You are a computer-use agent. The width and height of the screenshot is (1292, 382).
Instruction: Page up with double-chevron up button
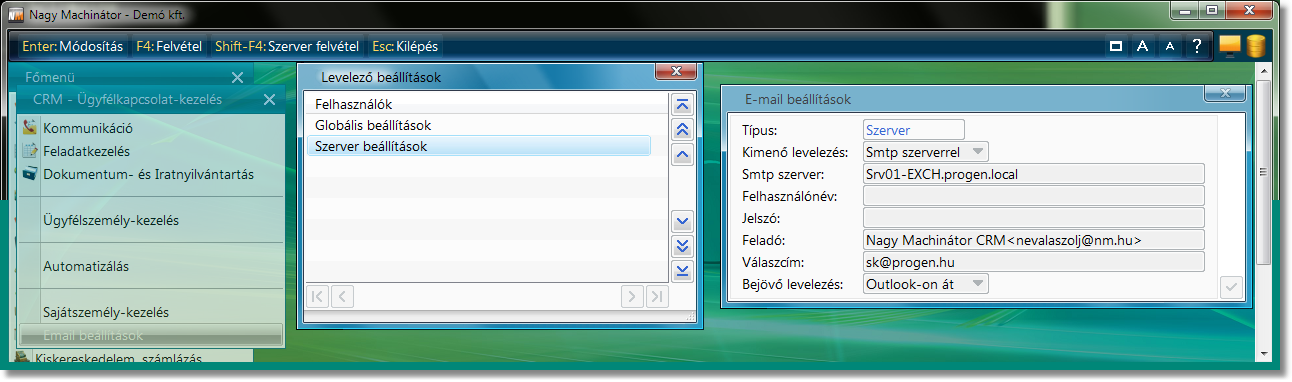pos(683,129)
